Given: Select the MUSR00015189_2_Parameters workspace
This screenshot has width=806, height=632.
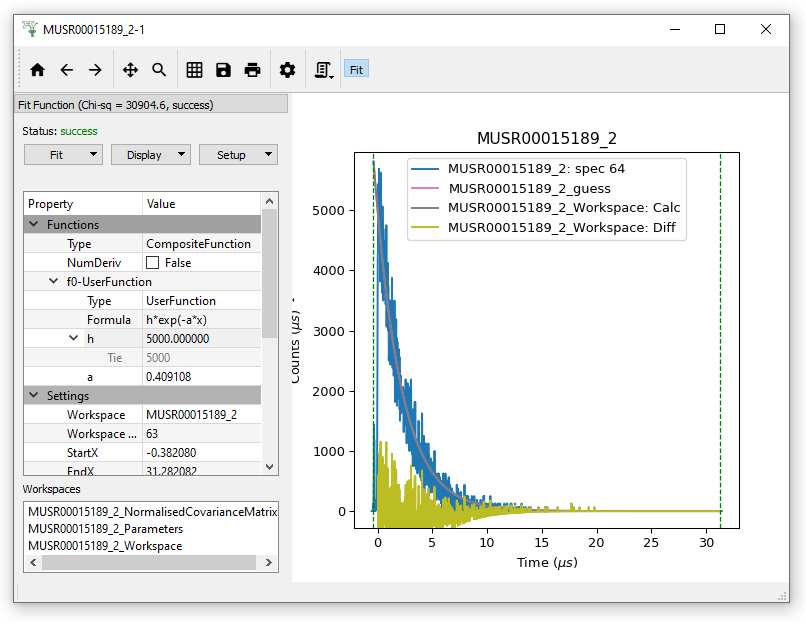Looking at the screenshot, I should [x=105, y=529].
